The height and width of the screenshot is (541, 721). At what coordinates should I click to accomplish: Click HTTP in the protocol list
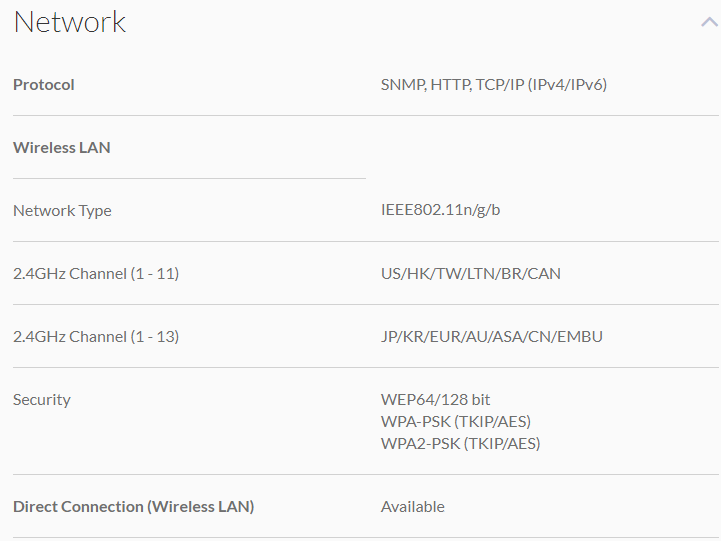click(x=451, y=85)
